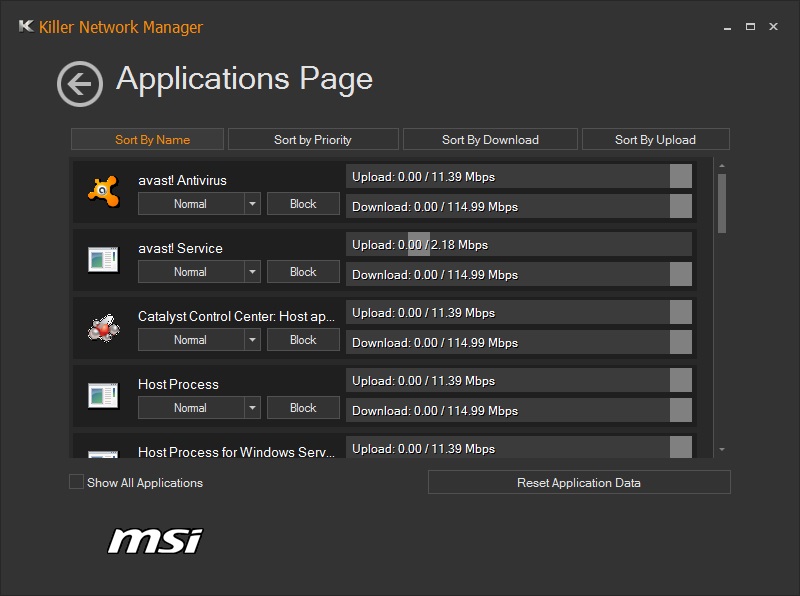Click Reset Application Data
This screenshot has height=596, width=800.
pyautogui.click(x=580, y=482)
